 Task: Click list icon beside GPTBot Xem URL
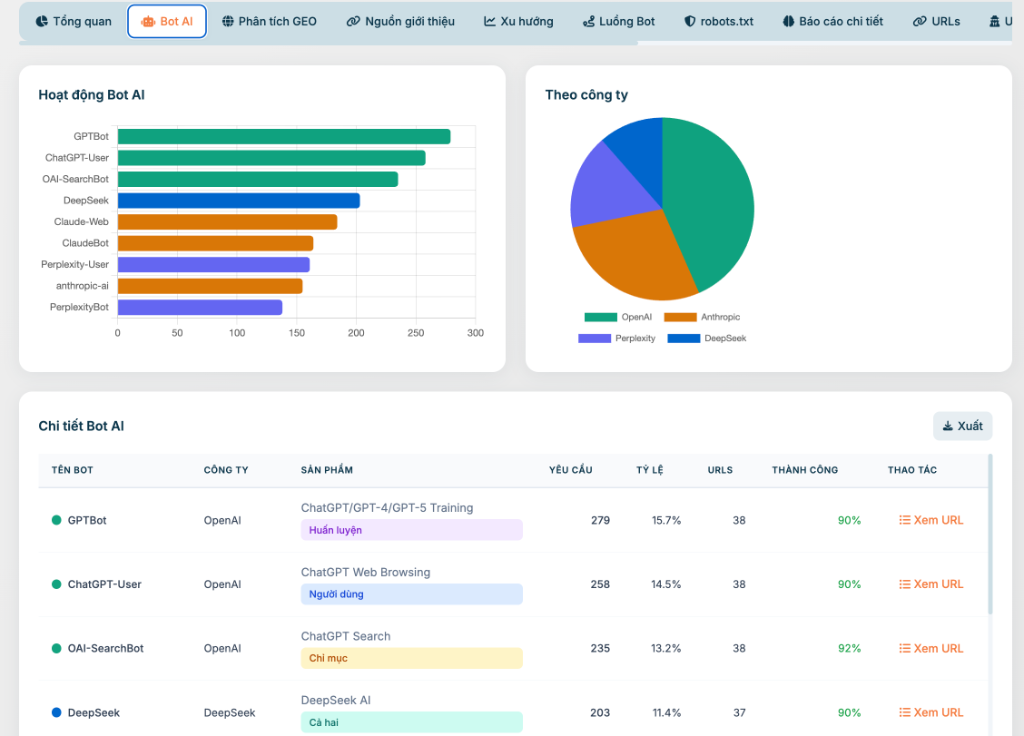[x=904, y=520]
